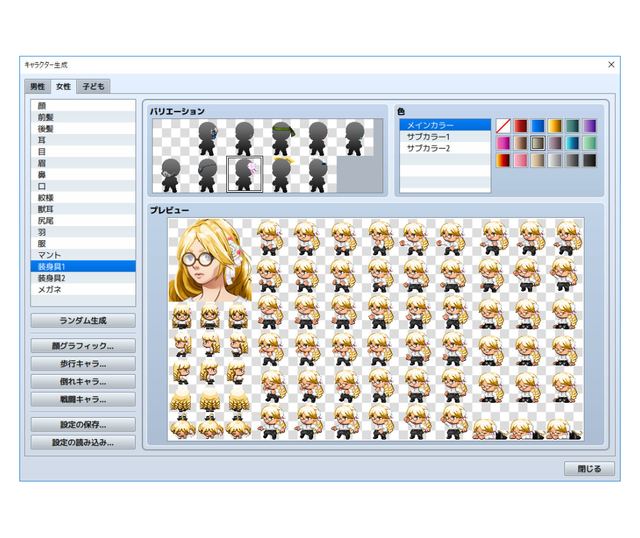The height and width of the screenshot is (538, 640).
Task: Close the キャラクター生成 window
Action: pyautogui.click(x=611, y=64)
